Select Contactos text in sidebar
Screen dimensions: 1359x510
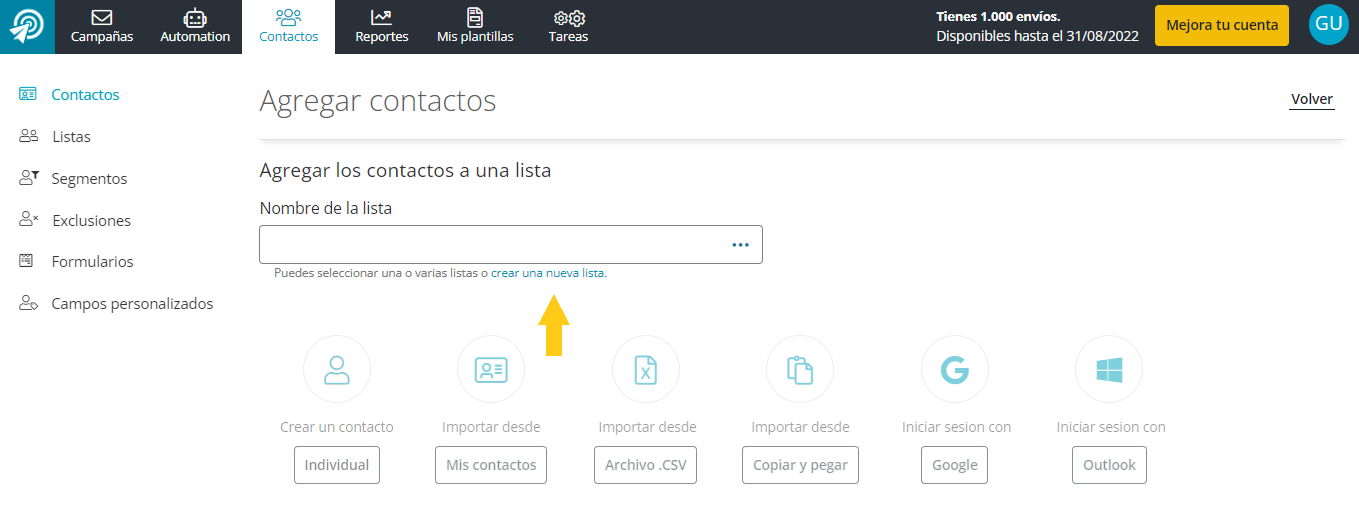85,95
